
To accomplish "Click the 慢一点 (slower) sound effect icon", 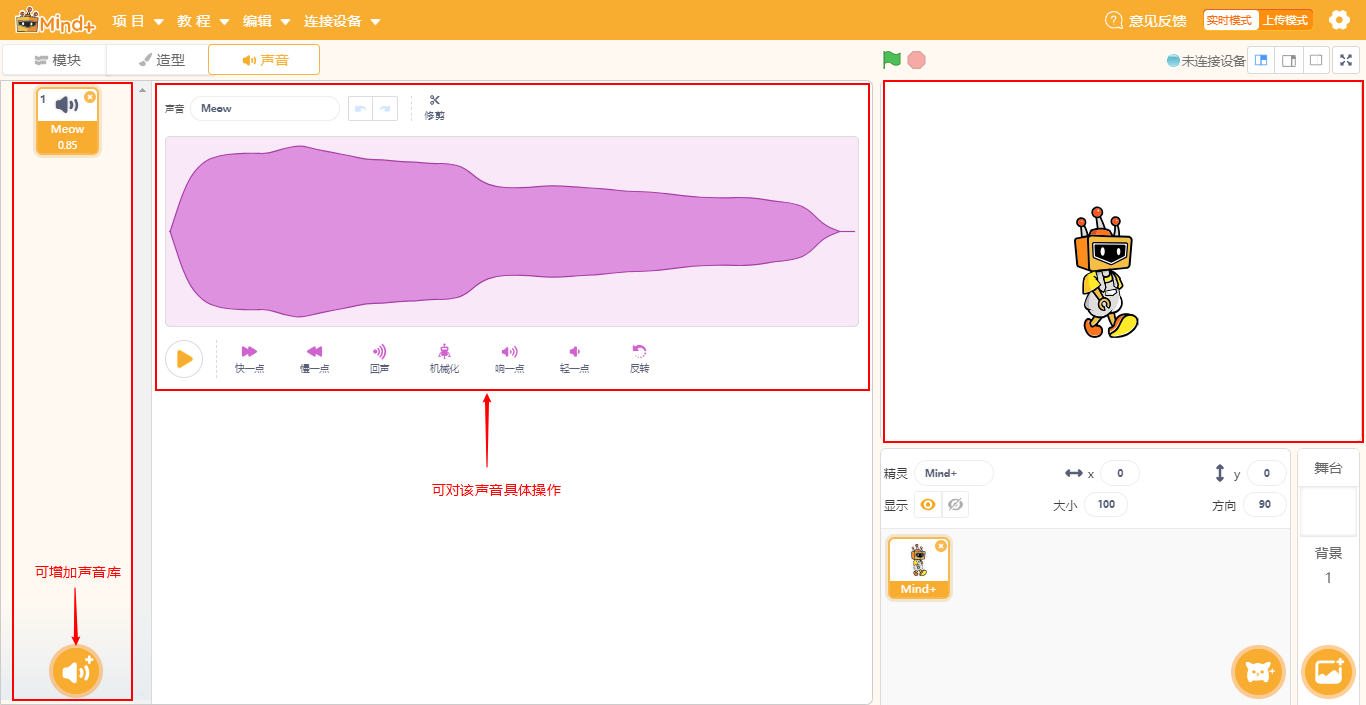I will click(x=314, y=352).
